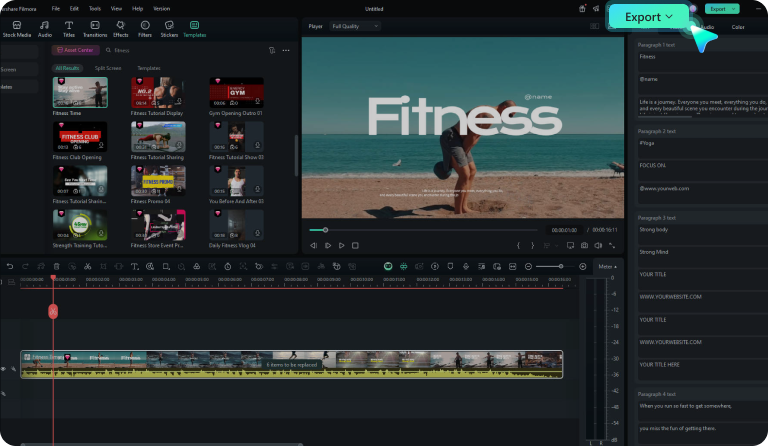This screenshot has width=768, height=446.
Task: Take a snapshot with the camera icon
Action: [x=584, y=245]
